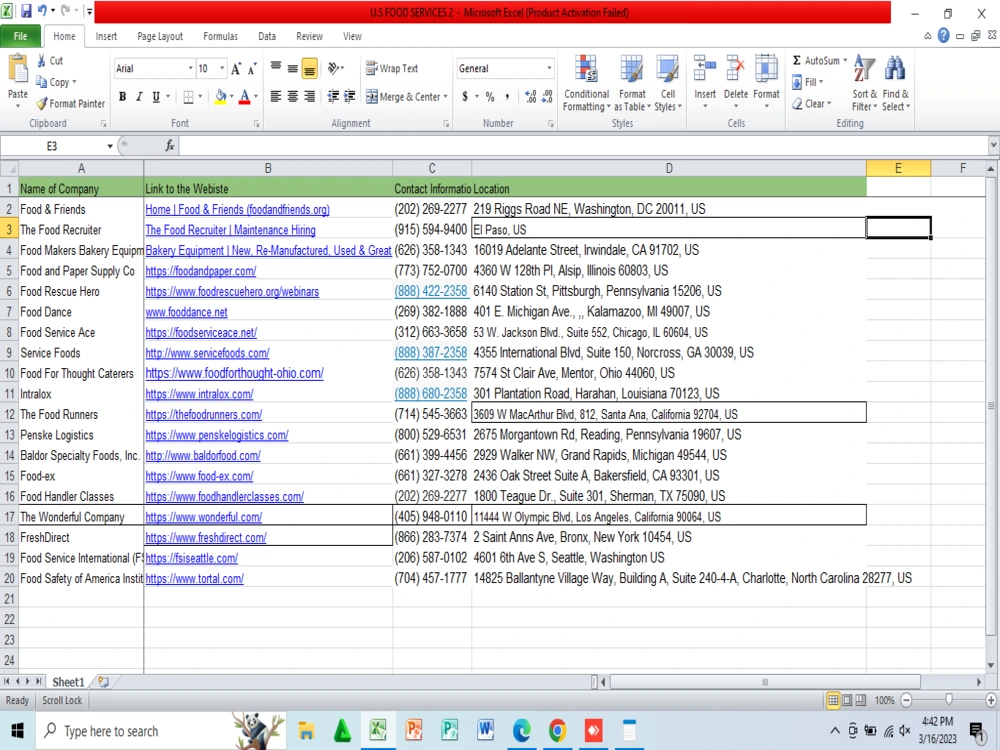Screen dimensions: 1000x750
Task: Toggle Underline formatting
Action: pos(156,97)
